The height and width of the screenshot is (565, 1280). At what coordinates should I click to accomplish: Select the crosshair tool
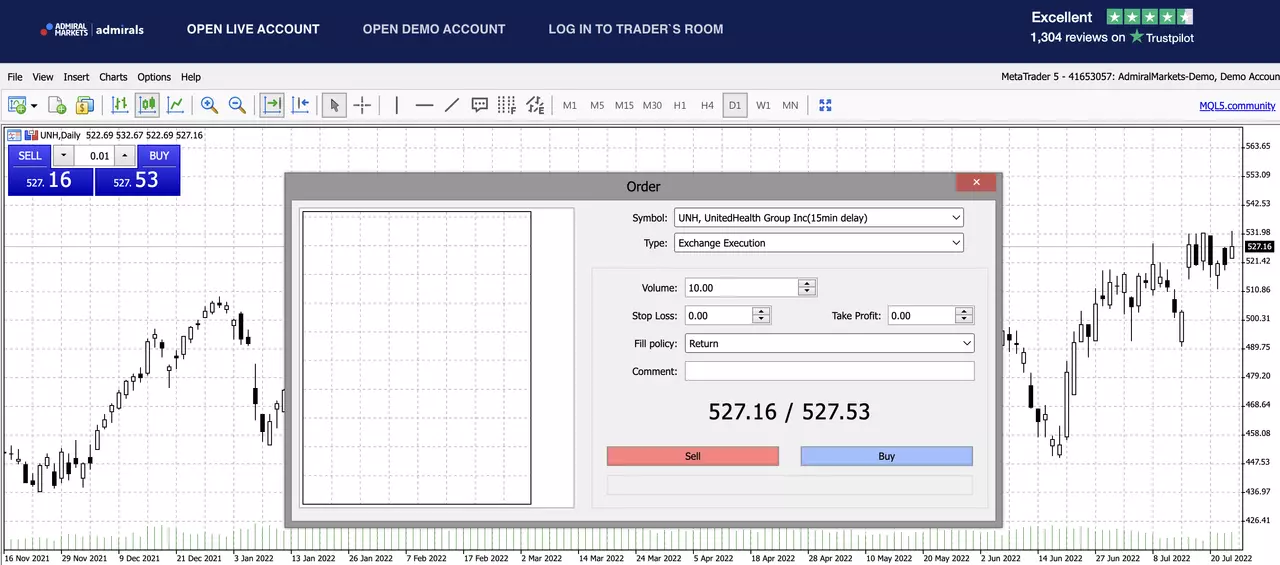(362, 104)
